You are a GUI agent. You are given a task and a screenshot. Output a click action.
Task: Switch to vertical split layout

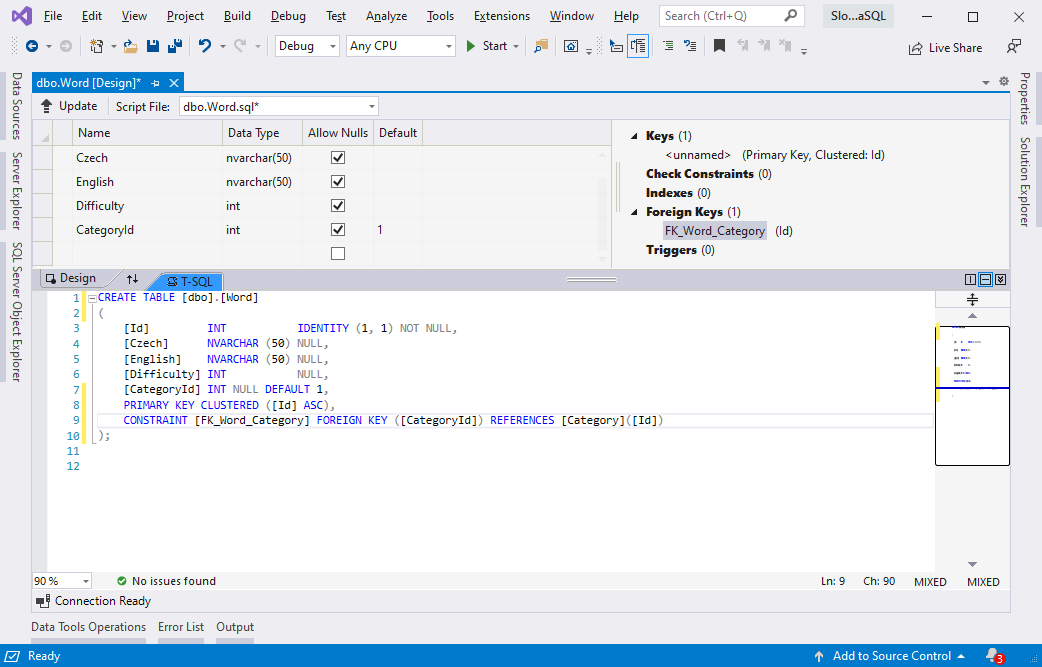click(970, 280)
